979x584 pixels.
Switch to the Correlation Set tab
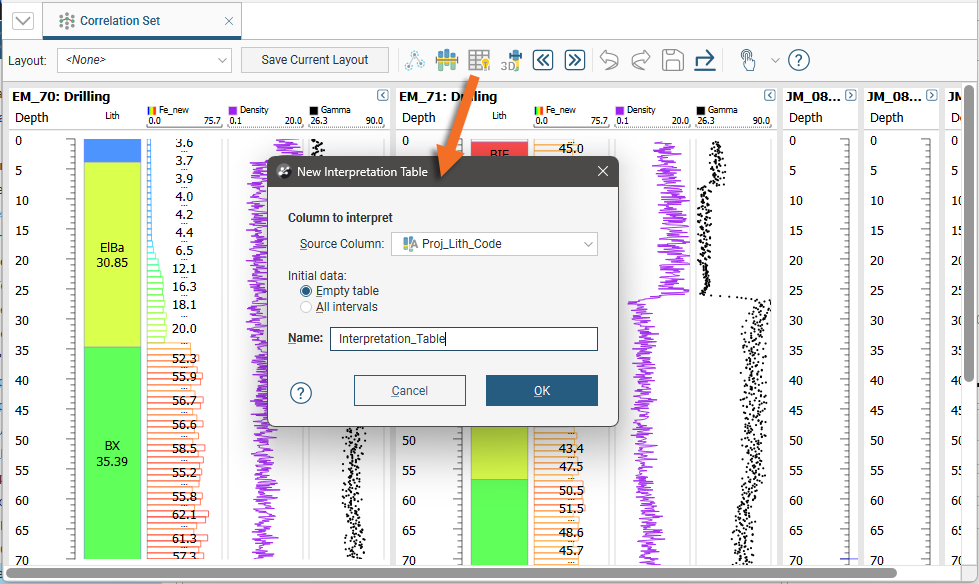click(119, 21)
